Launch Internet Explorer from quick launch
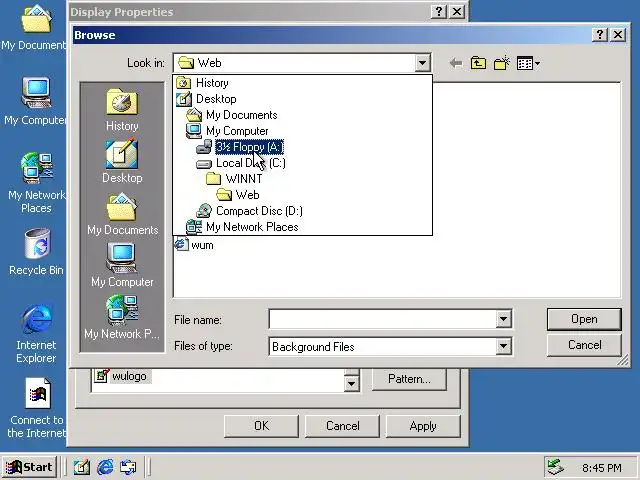The height and width of the screenshot is (480, 640). 105,467
